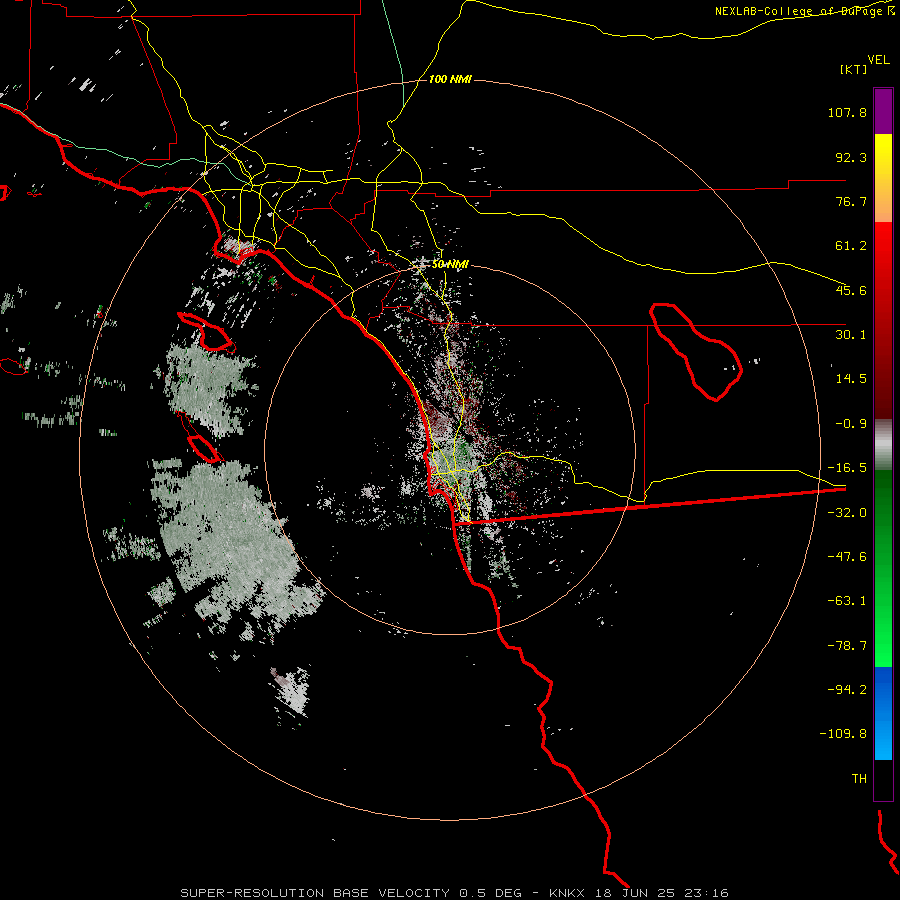
Task: Pick the black TH segment of scale
Action: click(x=883, y=780)
